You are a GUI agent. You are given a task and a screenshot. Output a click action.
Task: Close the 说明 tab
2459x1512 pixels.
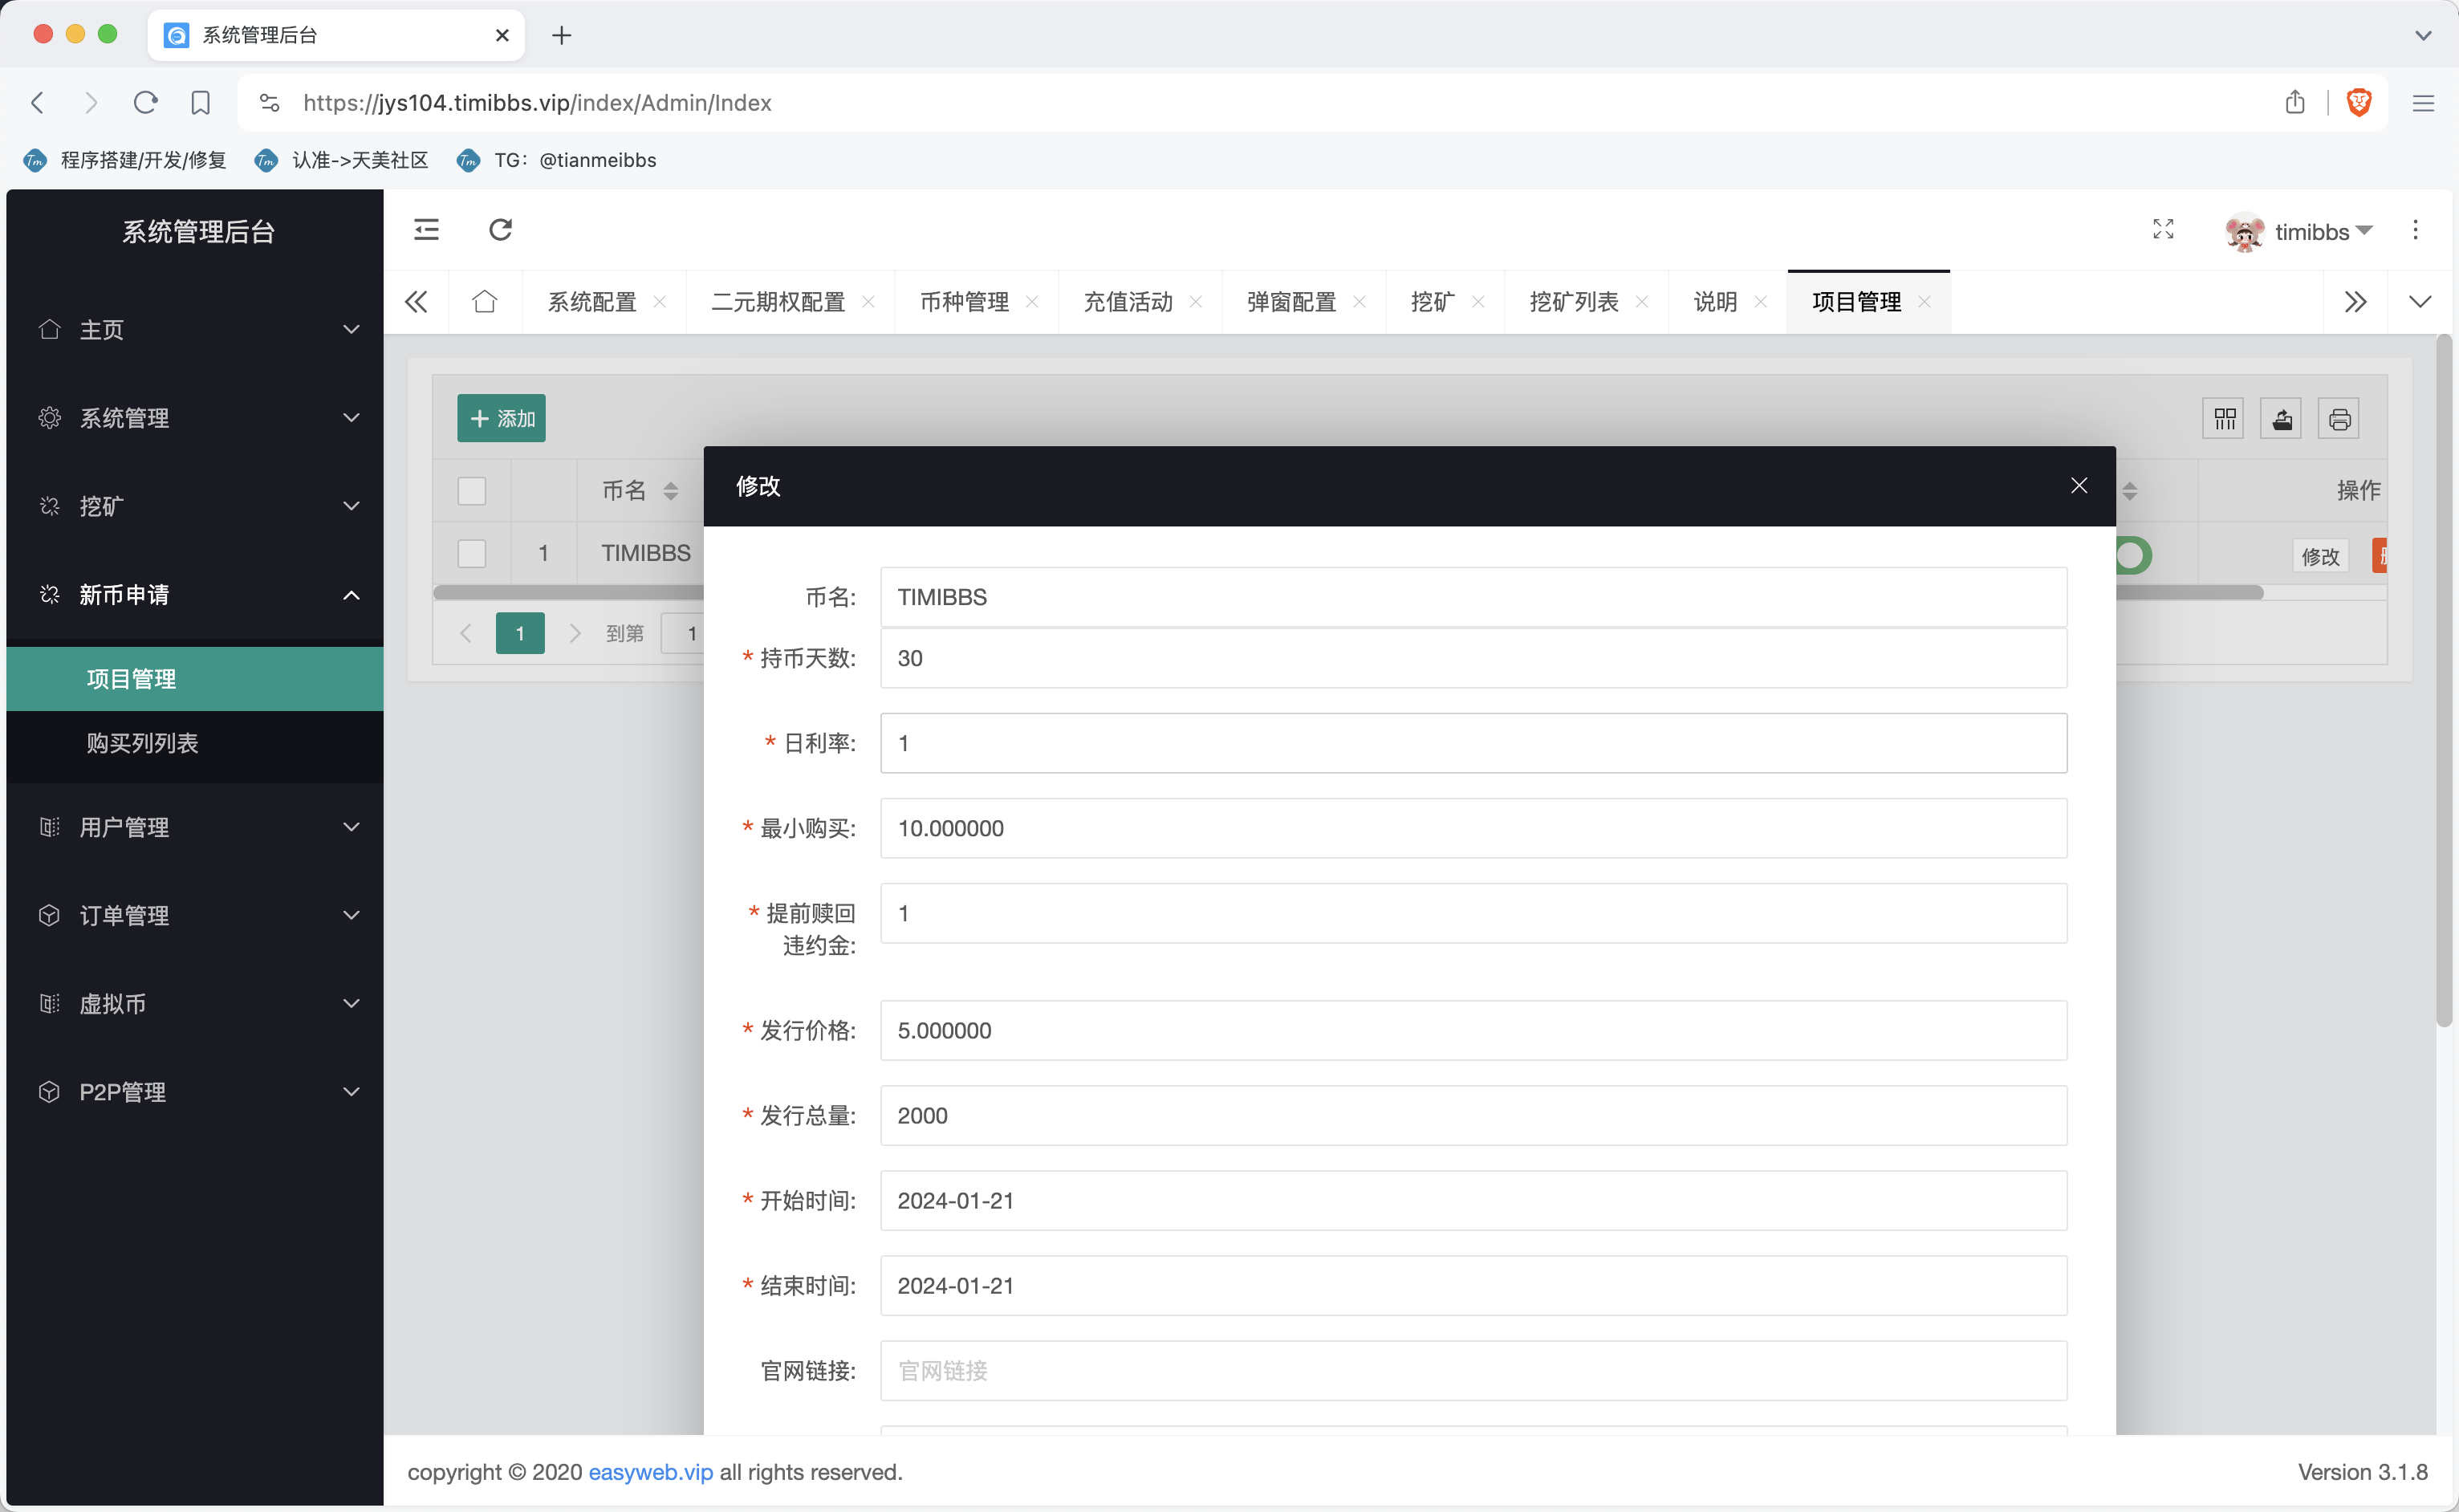click(1761, 302)
